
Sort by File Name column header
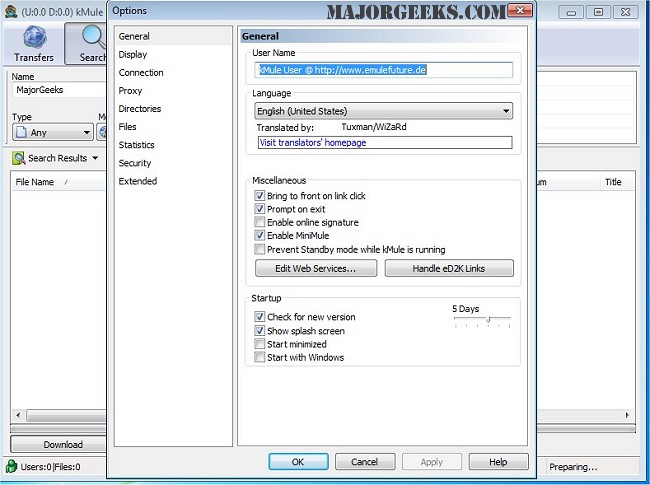coord(35,182)
